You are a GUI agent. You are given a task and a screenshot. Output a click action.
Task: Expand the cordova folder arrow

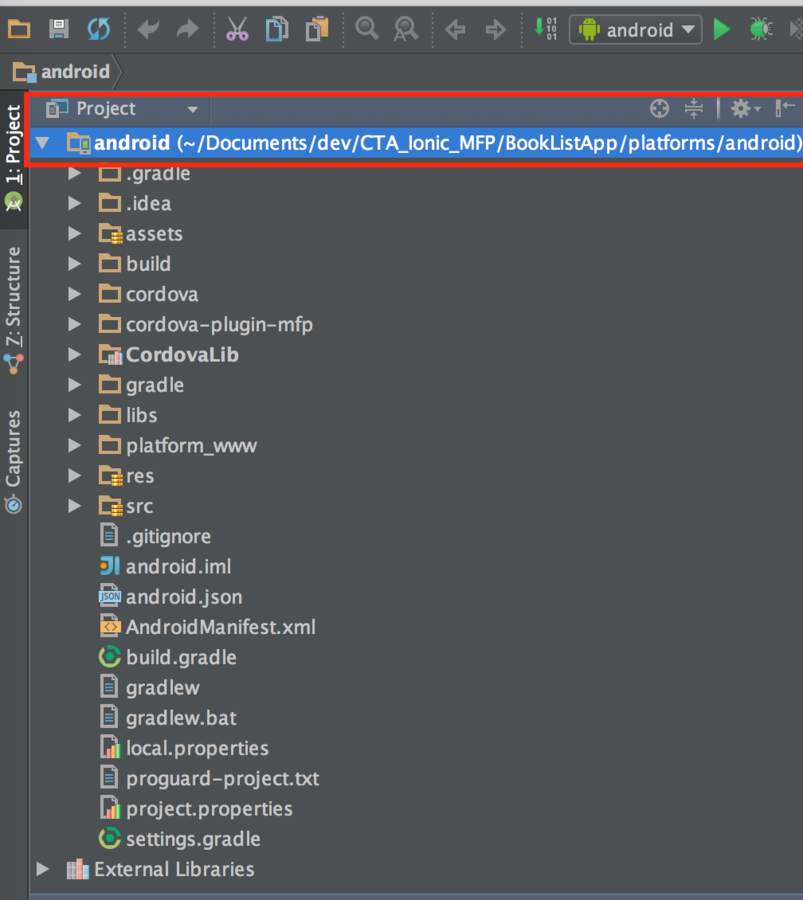74,294
